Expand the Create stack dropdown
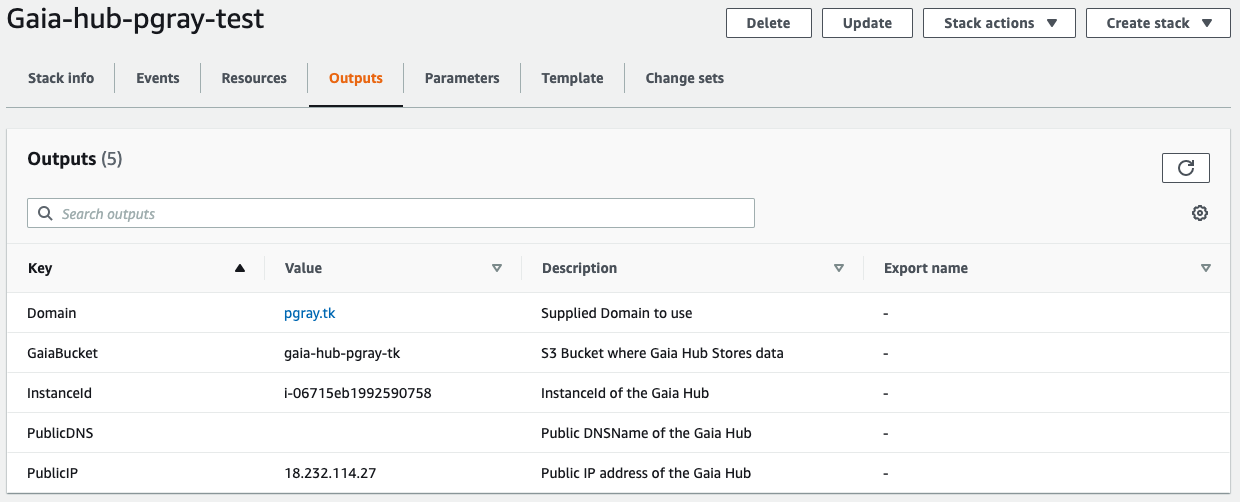 (1158, 23)
